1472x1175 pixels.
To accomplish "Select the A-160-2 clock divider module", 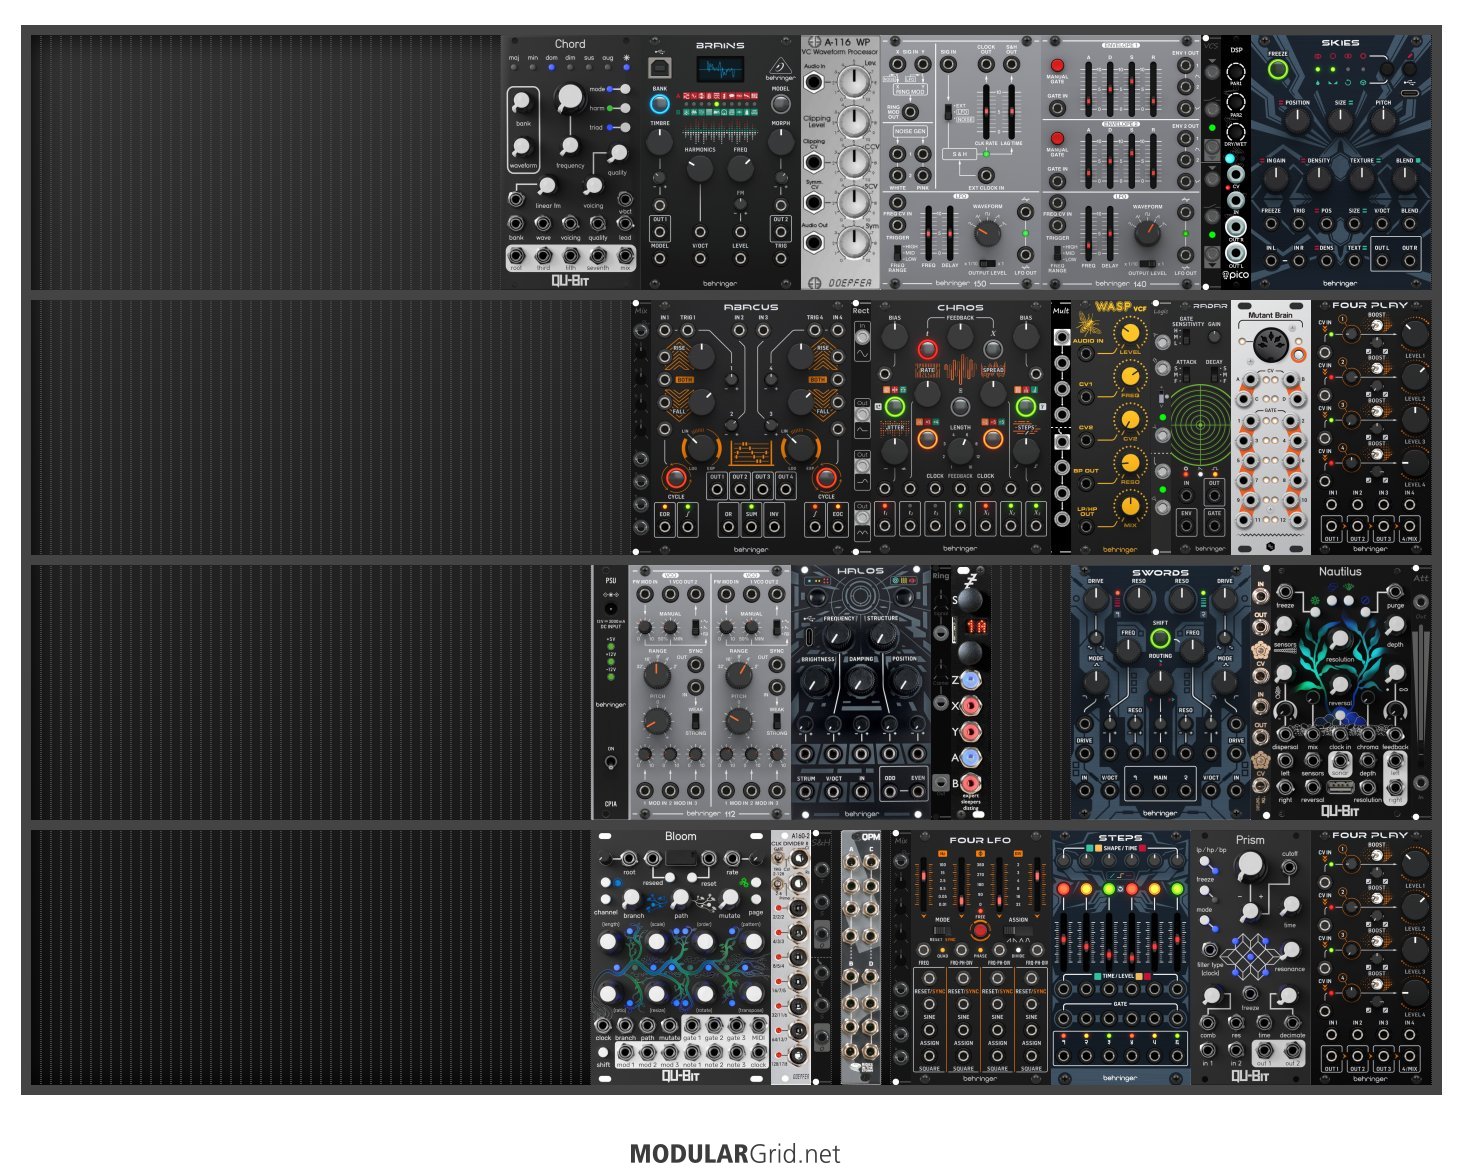I will pyautogui.click(x=791, y=957).
